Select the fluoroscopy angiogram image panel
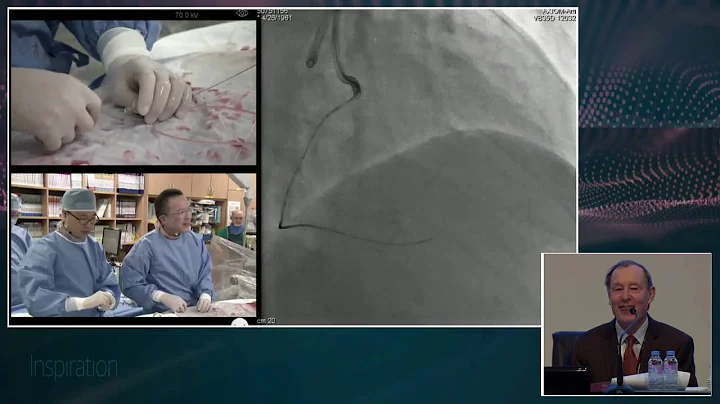 point(418,166)
